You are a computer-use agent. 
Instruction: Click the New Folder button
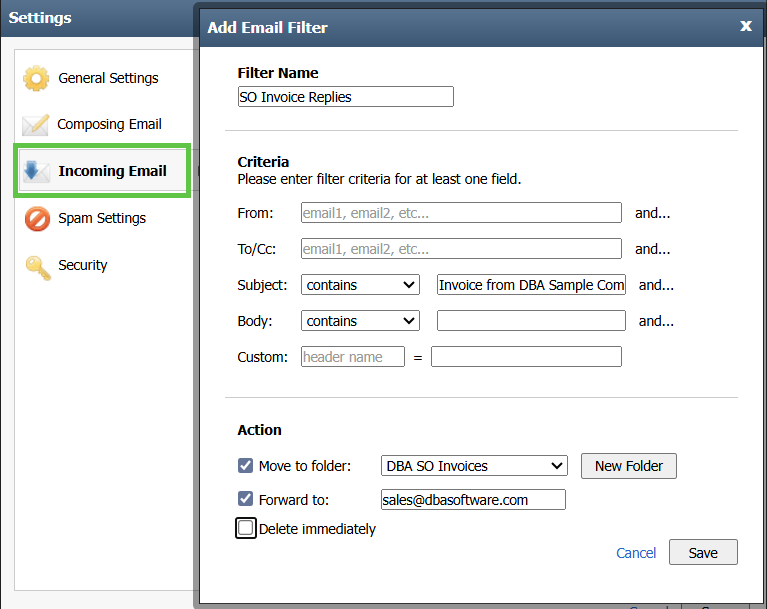[629, 466]
